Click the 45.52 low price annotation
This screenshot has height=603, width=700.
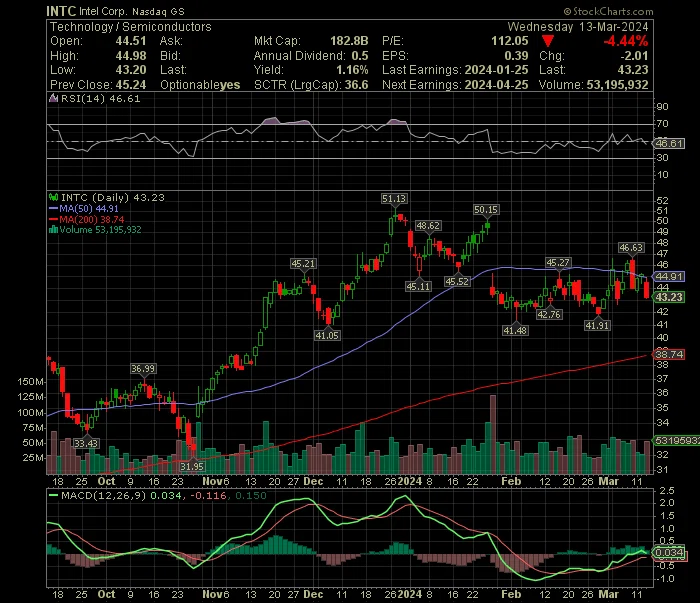pos(458,282)
